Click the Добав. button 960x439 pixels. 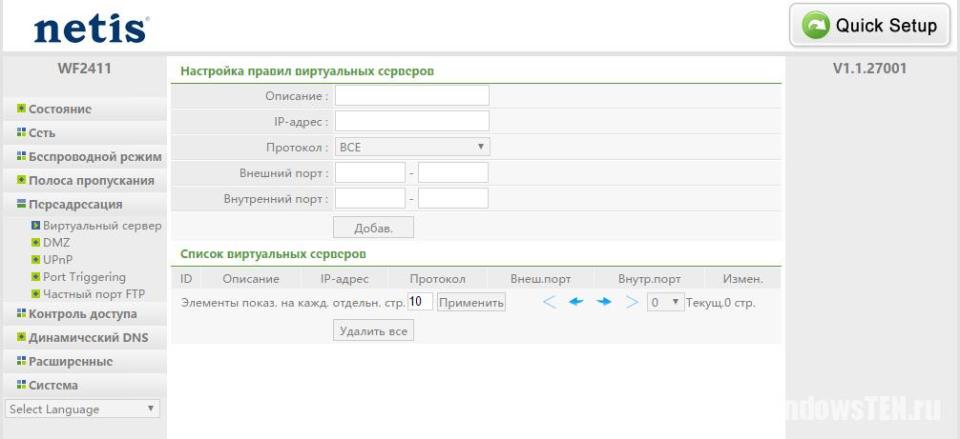click(373, 228)
